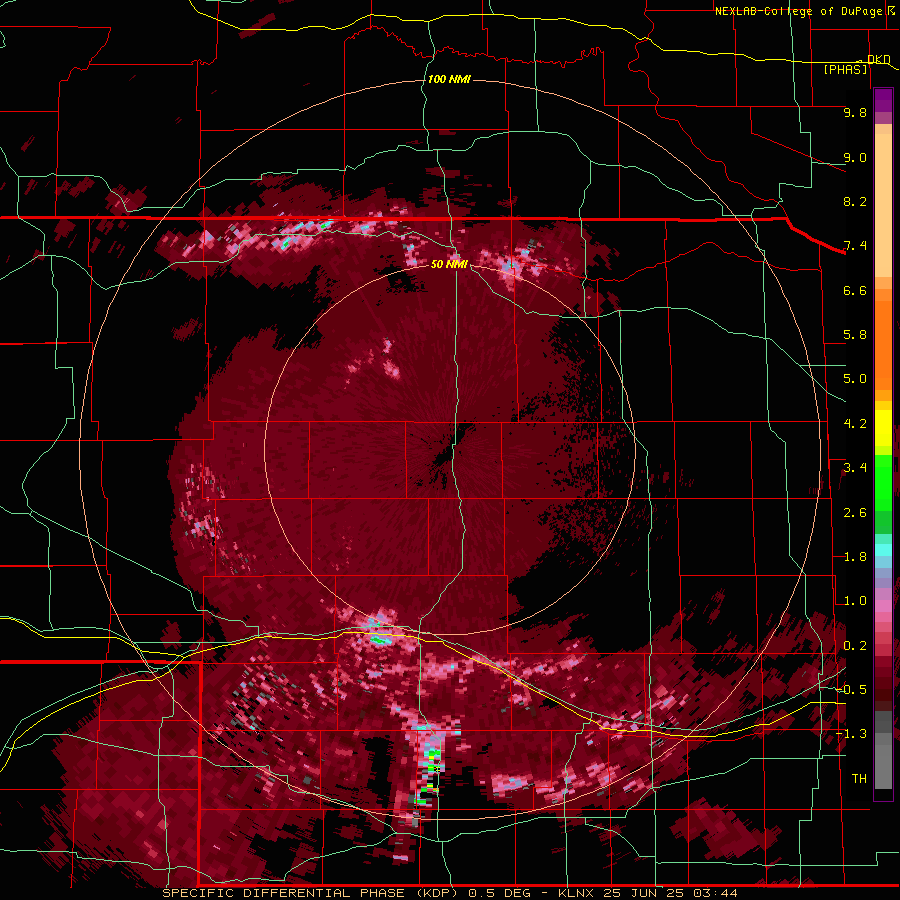Pick the cyan segment of the color scale
The width and height of the screenshot is (900, 900).
coord(883,549)
